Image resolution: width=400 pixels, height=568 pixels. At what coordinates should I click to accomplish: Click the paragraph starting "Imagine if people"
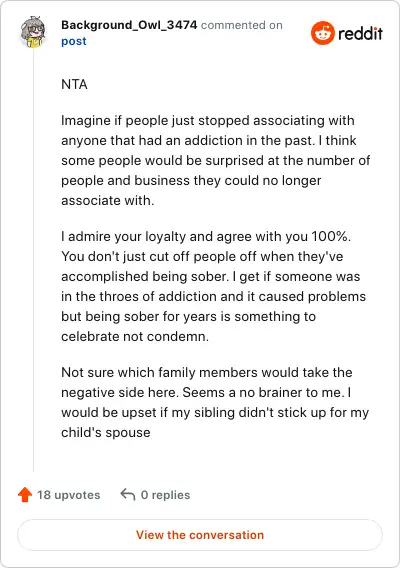click(216, 160)
